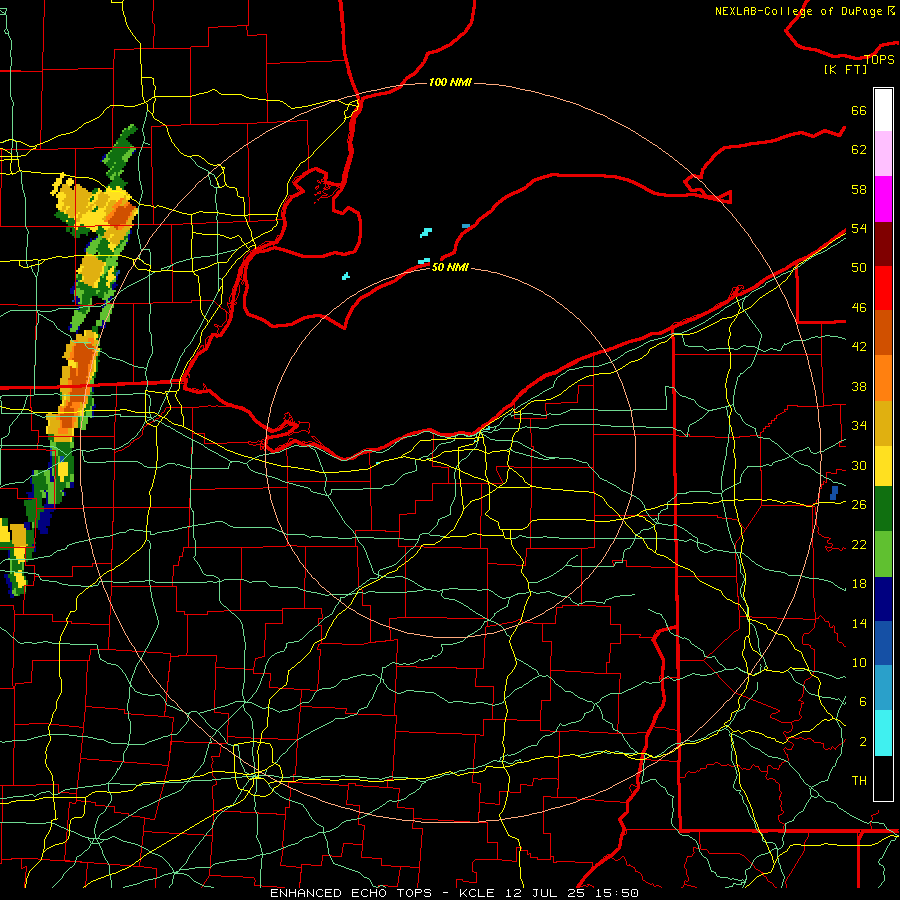Select the light orange legend swatch
This screenshot has height=900, width=900.
point(883,377)
